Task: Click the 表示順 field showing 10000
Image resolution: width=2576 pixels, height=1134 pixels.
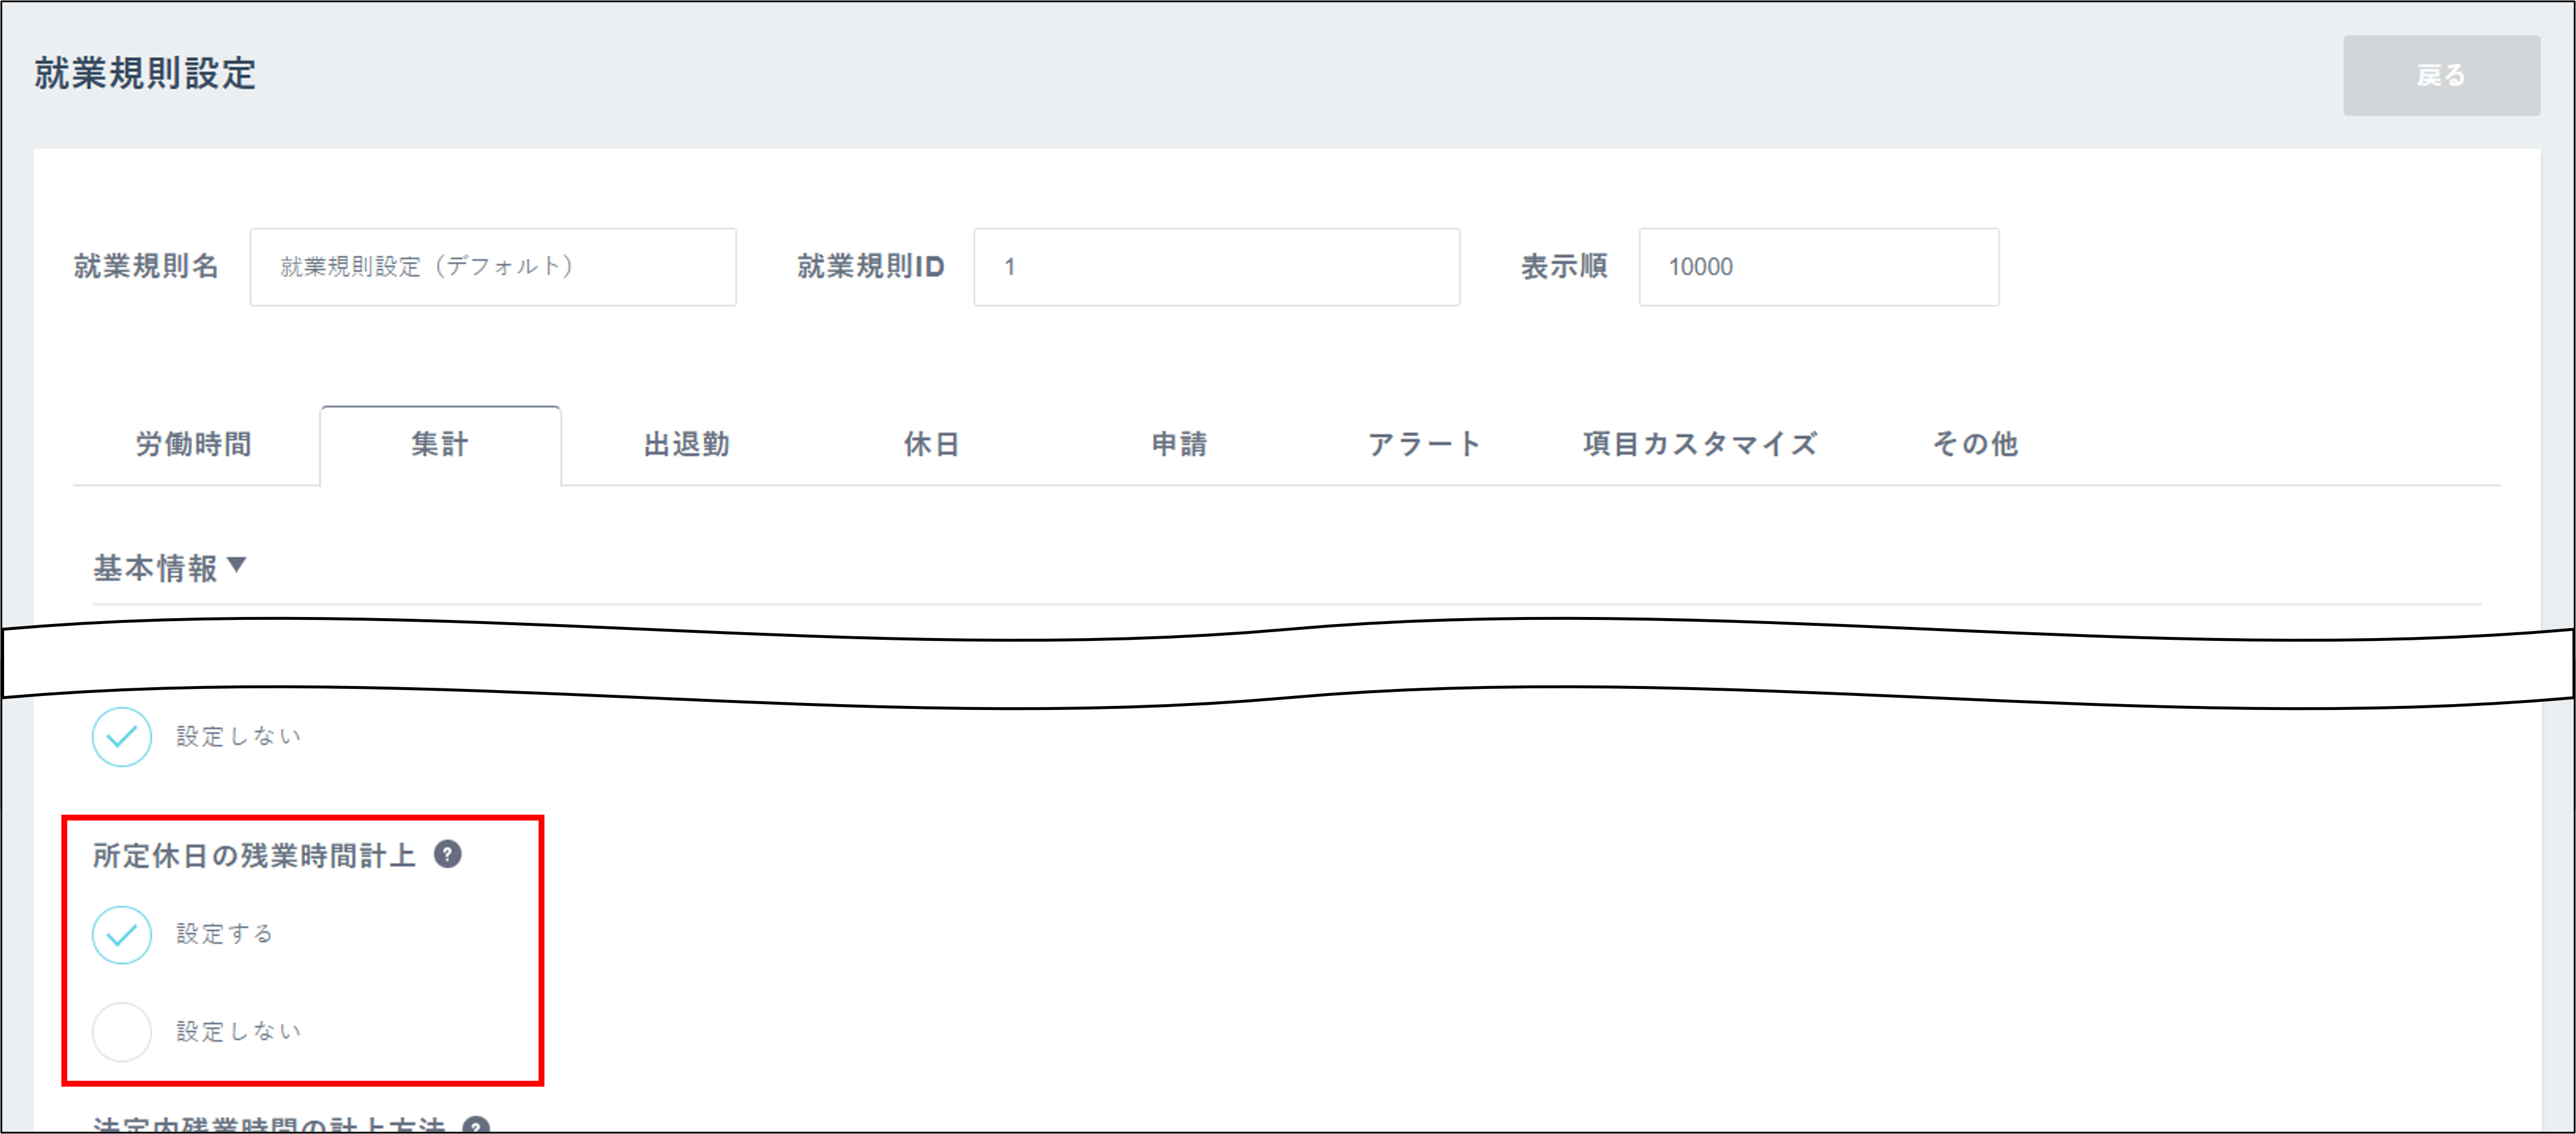Action: point(1818,267)
